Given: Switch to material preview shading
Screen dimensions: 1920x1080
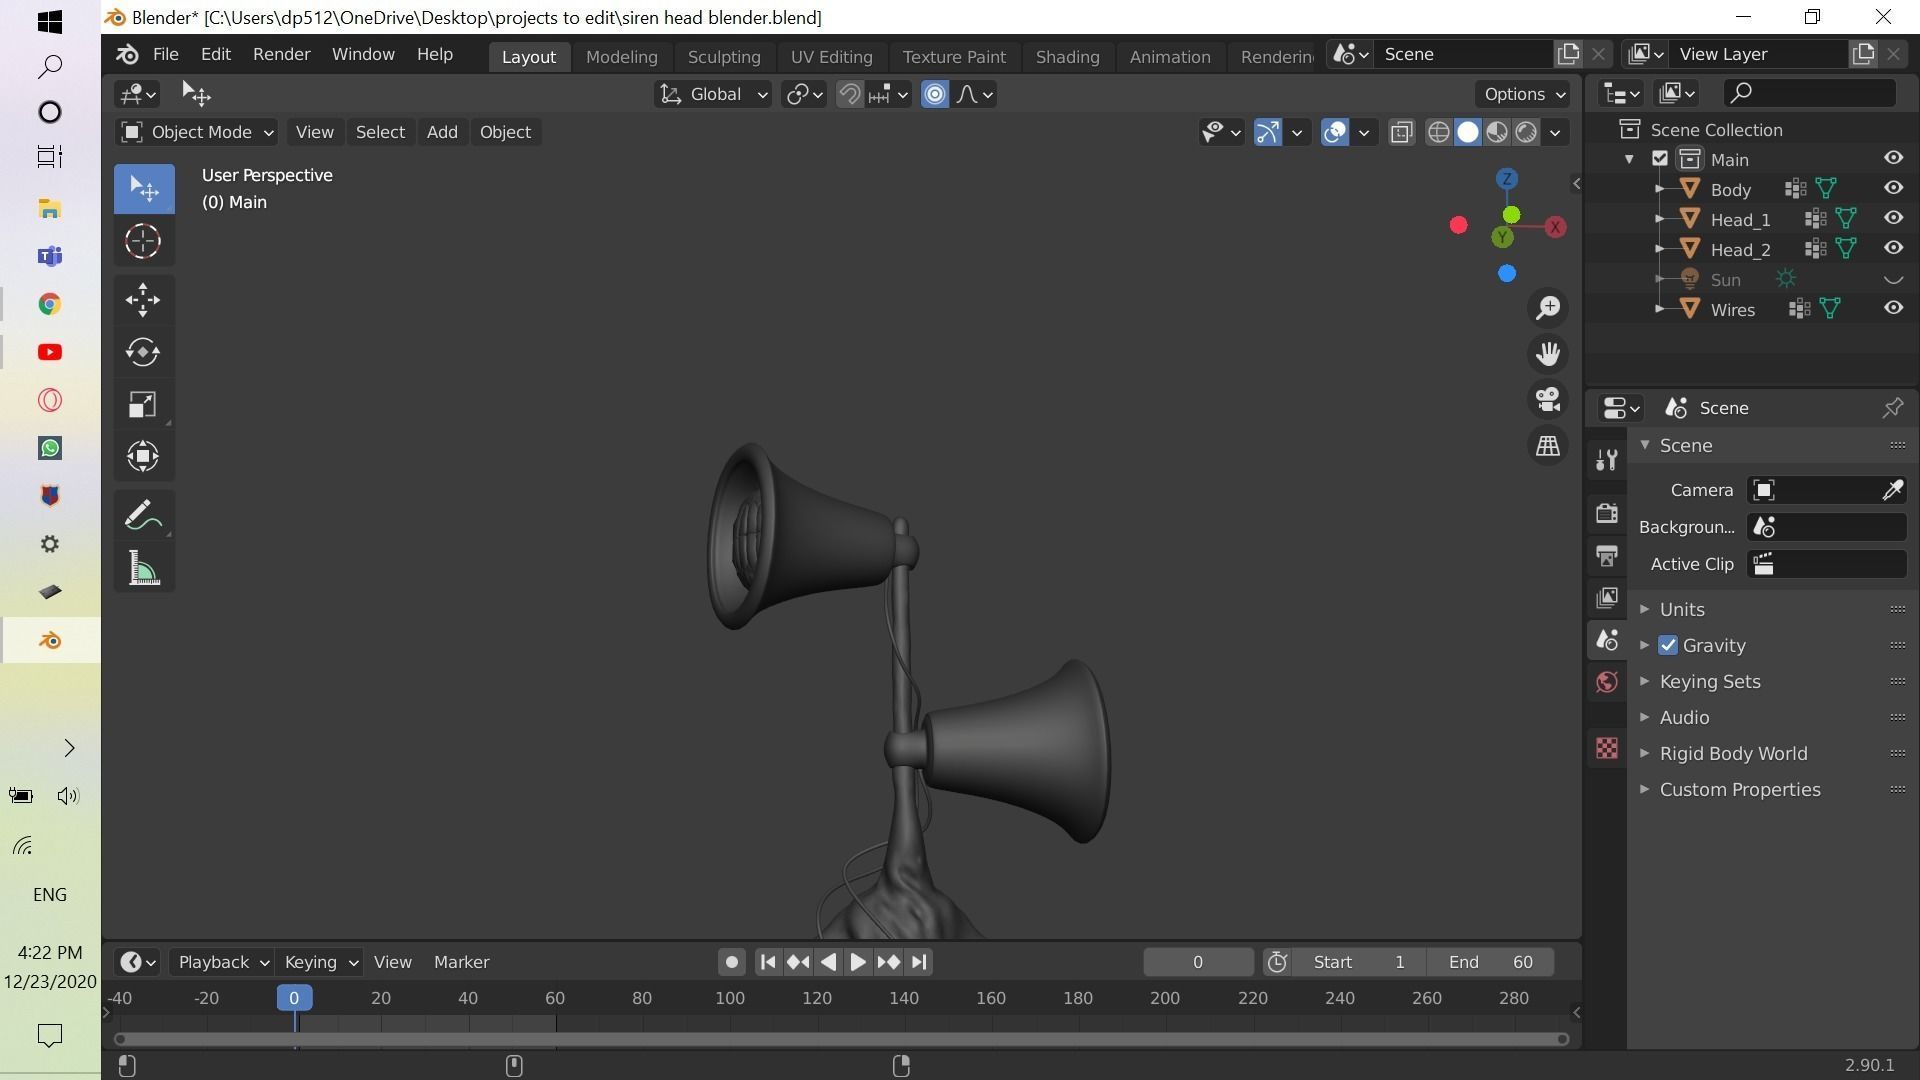Looking at the screenshot, I should coord(1497,132).
